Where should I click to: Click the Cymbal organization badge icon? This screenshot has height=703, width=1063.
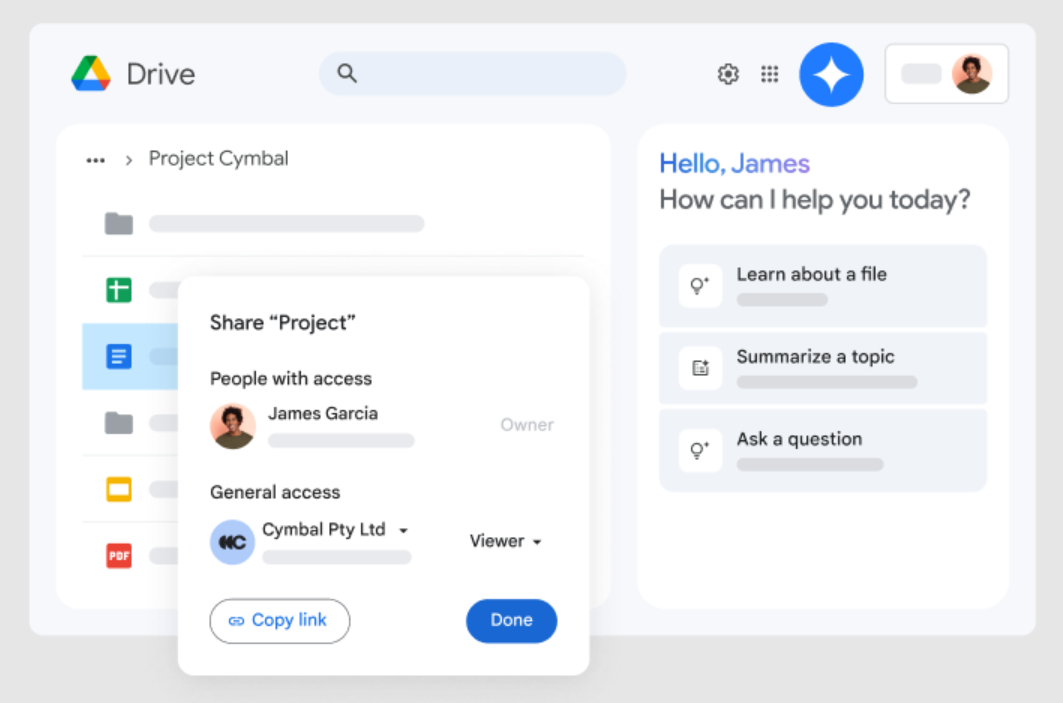click(233, 542)
